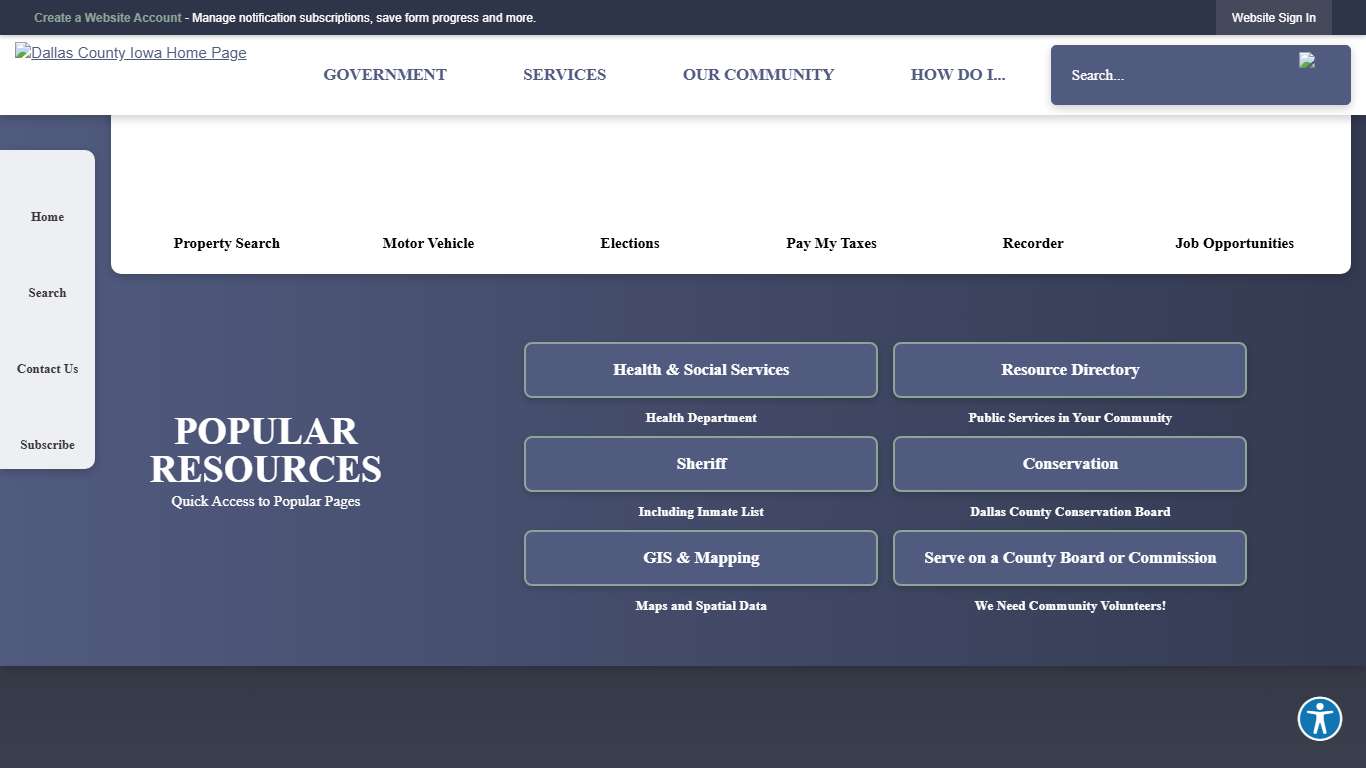Select the OUR COMMUNITY menu item

click(x=758, y=74)
